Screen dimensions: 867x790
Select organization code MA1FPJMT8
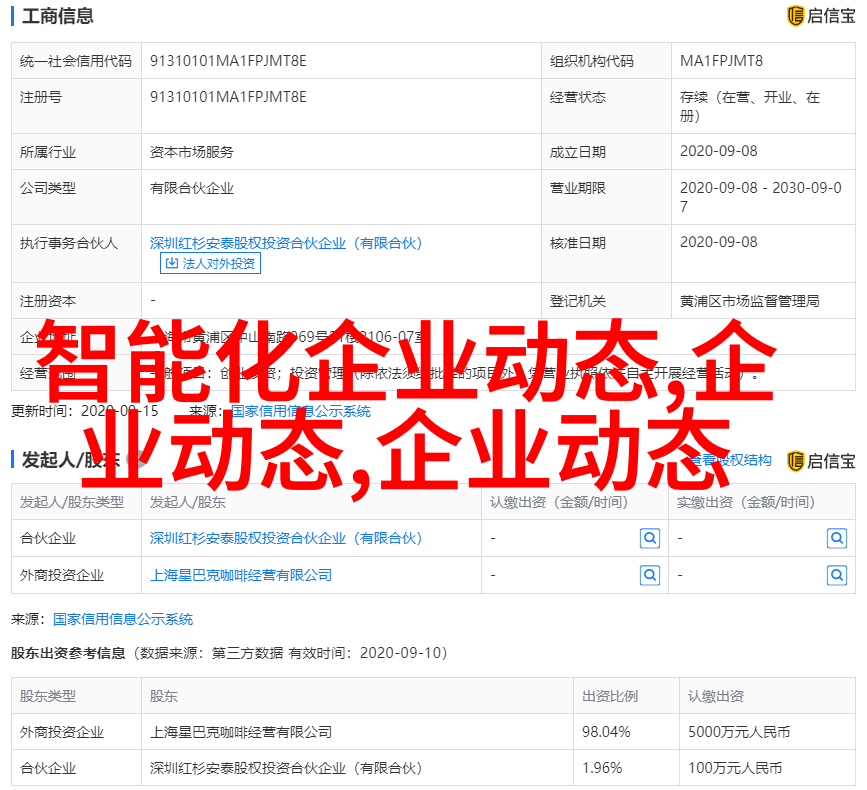[x=721, y=61]
